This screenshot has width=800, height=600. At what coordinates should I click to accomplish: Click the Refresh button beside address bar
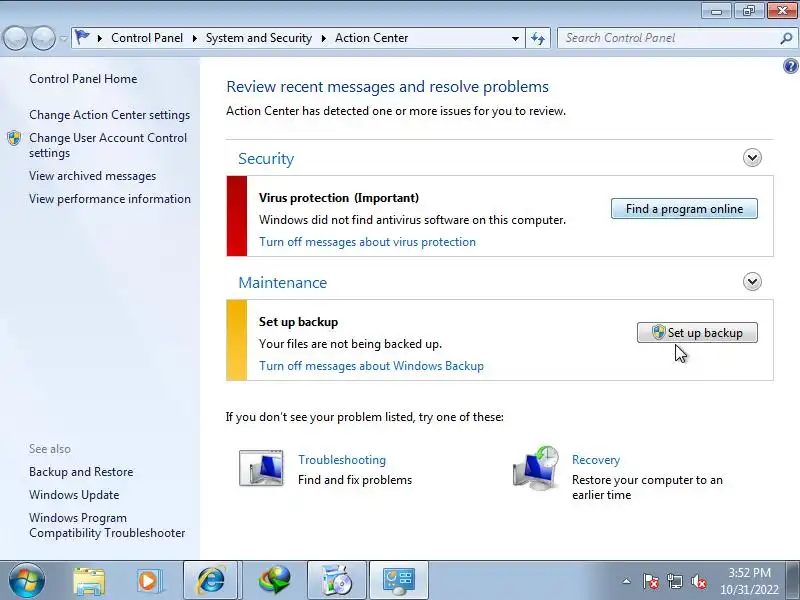538,38
